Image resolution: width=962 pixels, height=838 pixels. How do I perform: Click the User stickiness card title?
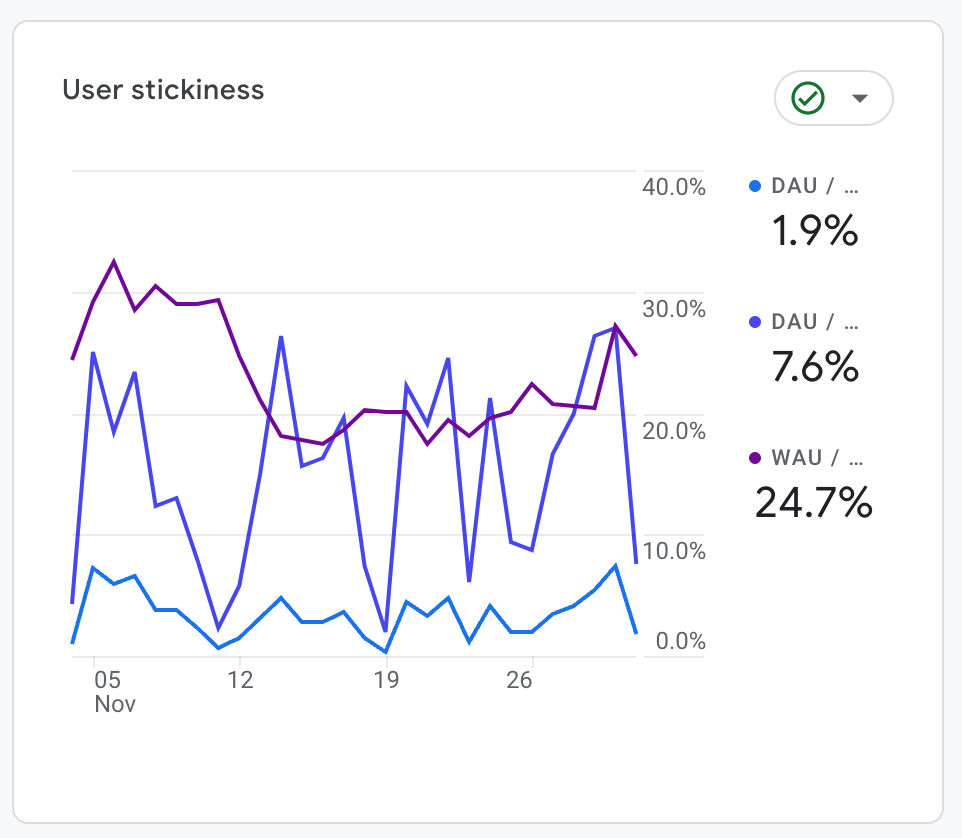click(x=163, y=89)
